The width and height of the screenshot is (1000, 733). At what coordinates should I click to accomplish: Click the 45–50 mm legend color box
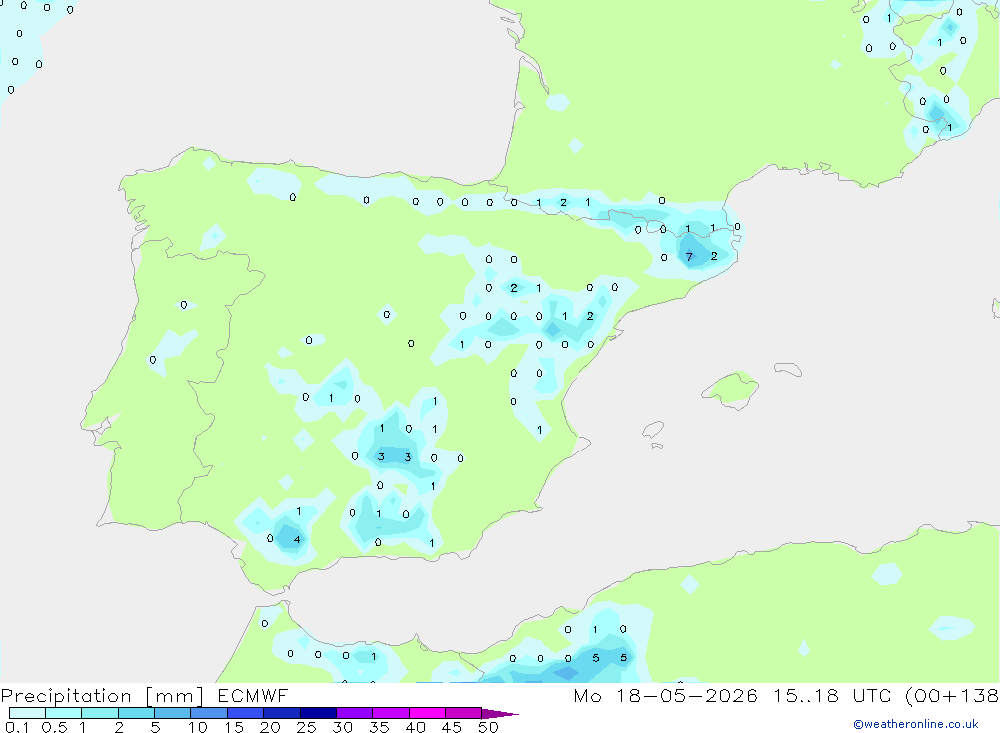coord(463,713)
